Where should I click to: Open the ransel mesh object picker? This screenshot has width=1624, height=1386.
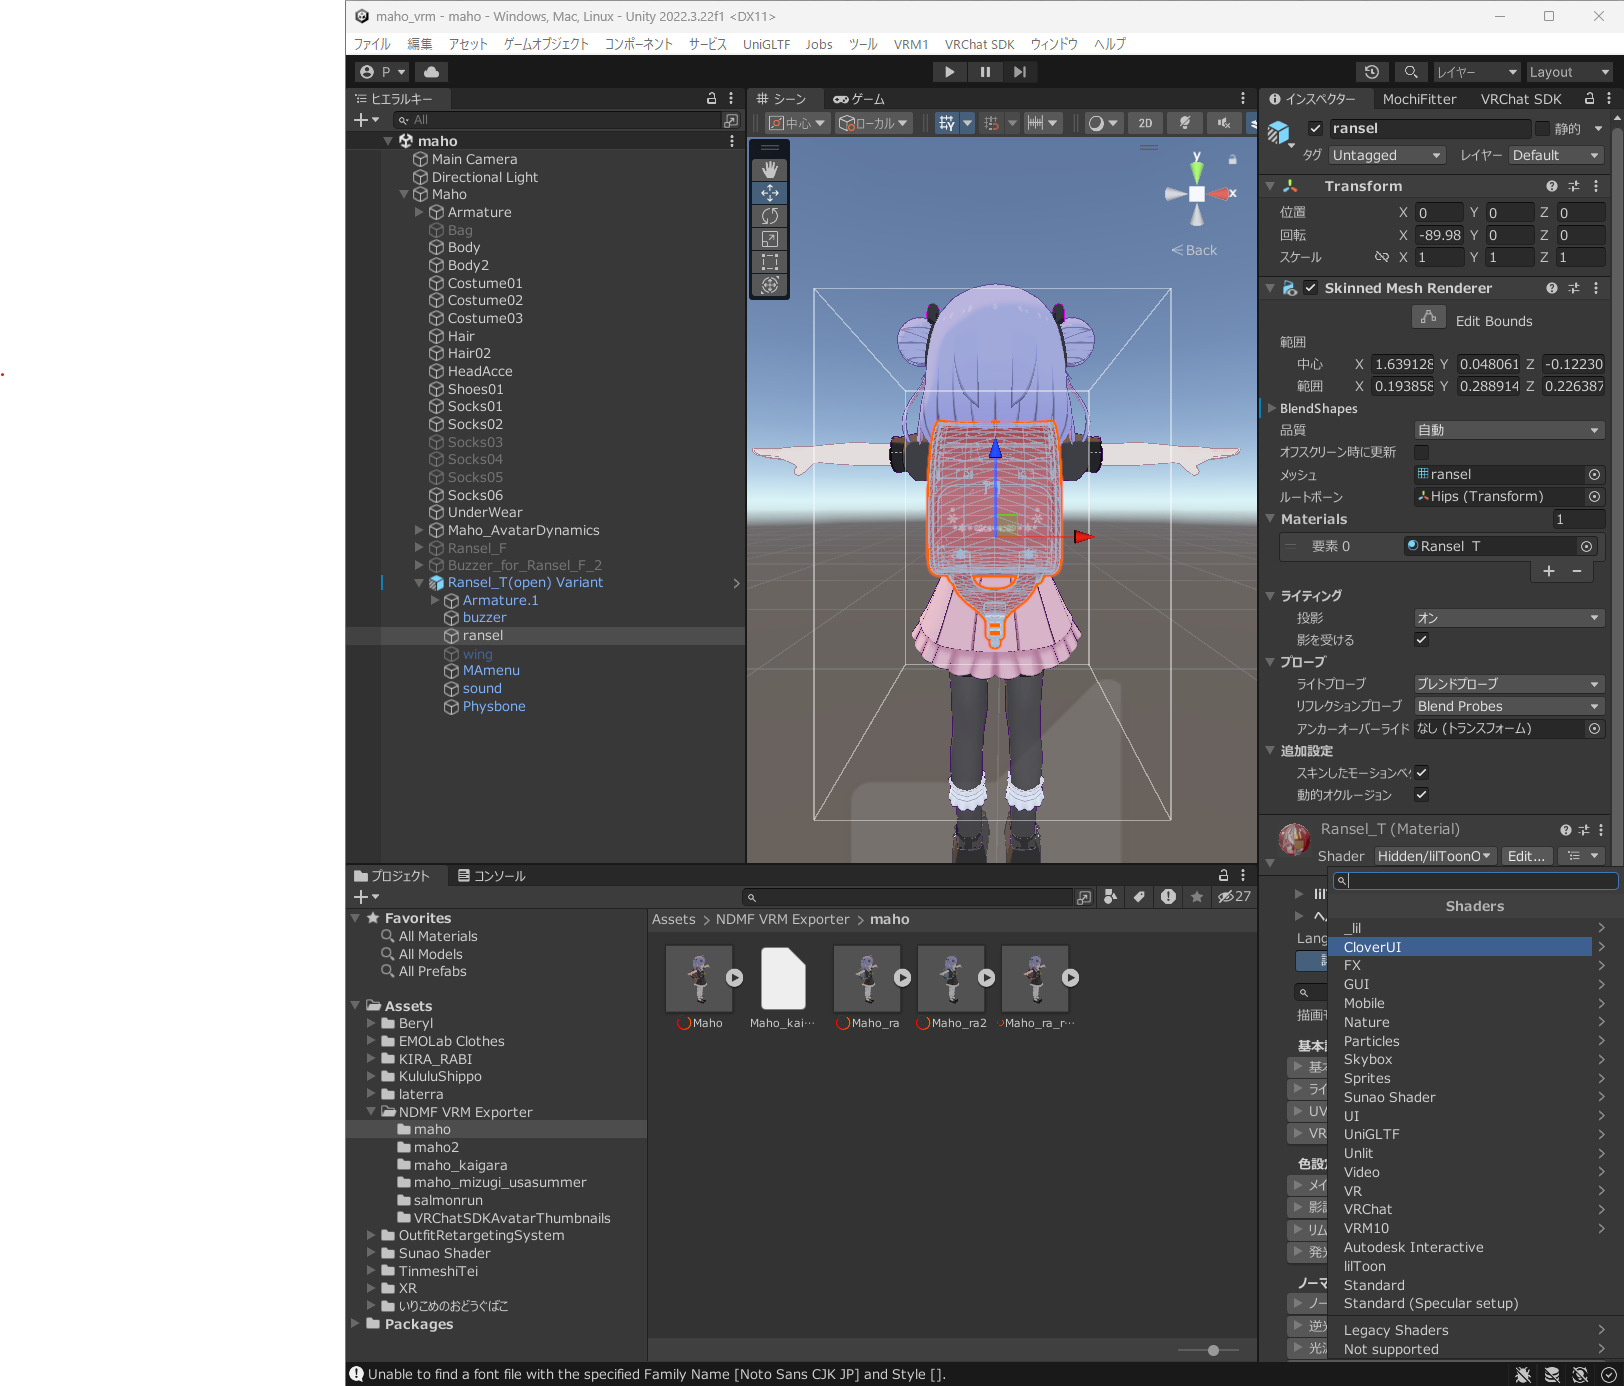click(1594, 475)
